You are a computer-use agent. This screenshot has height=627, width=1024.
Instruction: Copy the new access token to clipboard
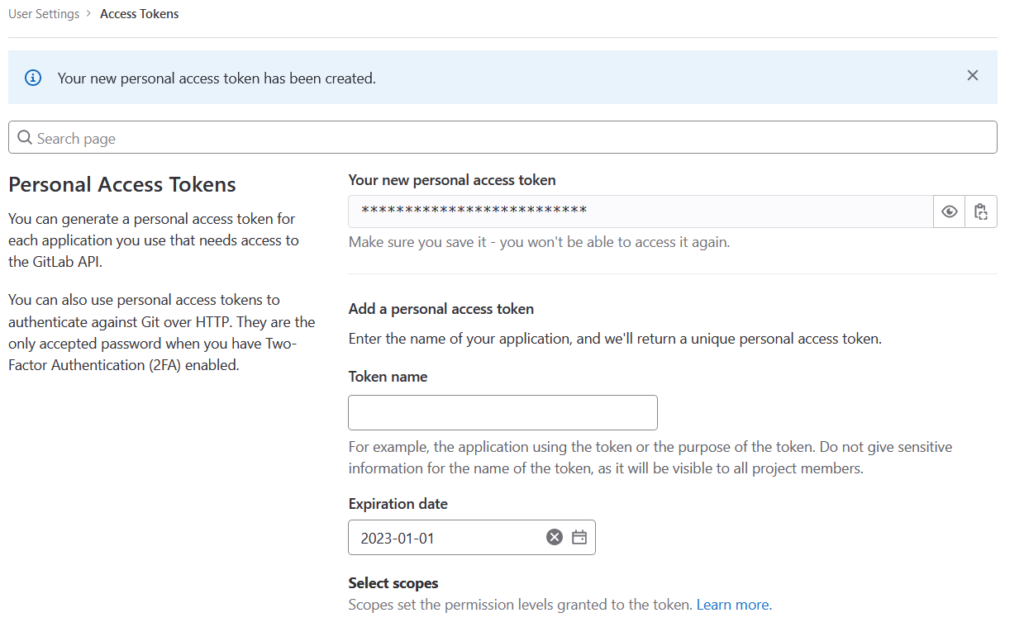(981, 212)
